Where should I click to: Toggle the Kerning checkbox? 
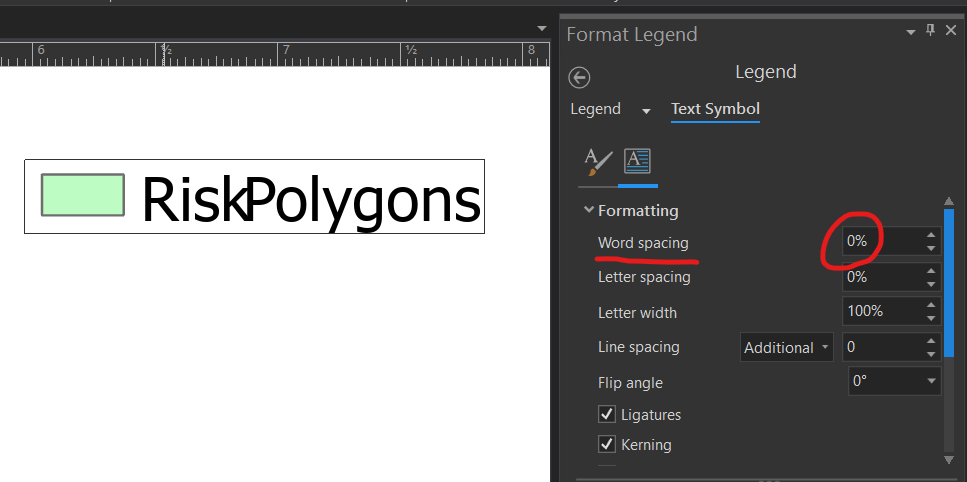tap(607, 444)
